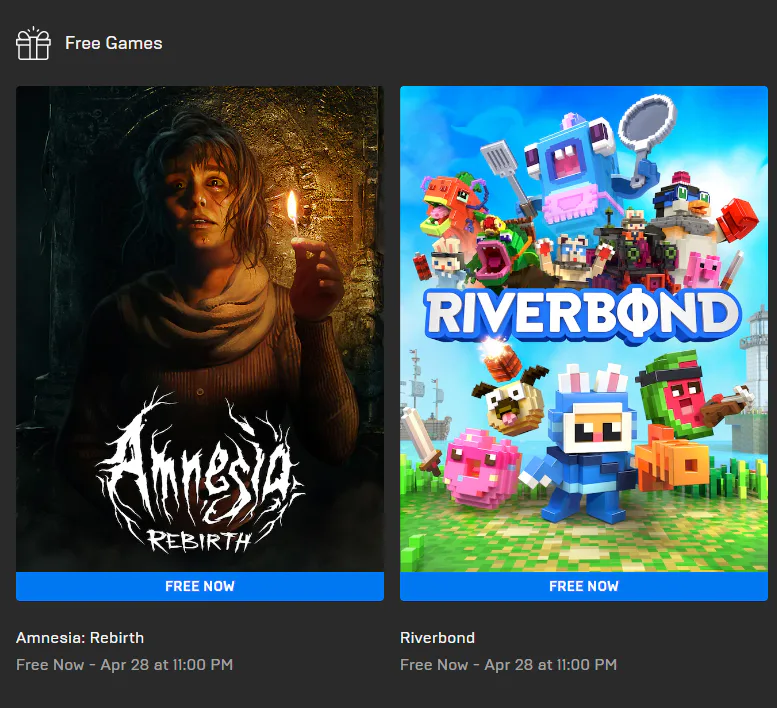
Task: Click FREE NOW banner under Amnesia cover
Action: pyautogui.click(x=200, y=587)
